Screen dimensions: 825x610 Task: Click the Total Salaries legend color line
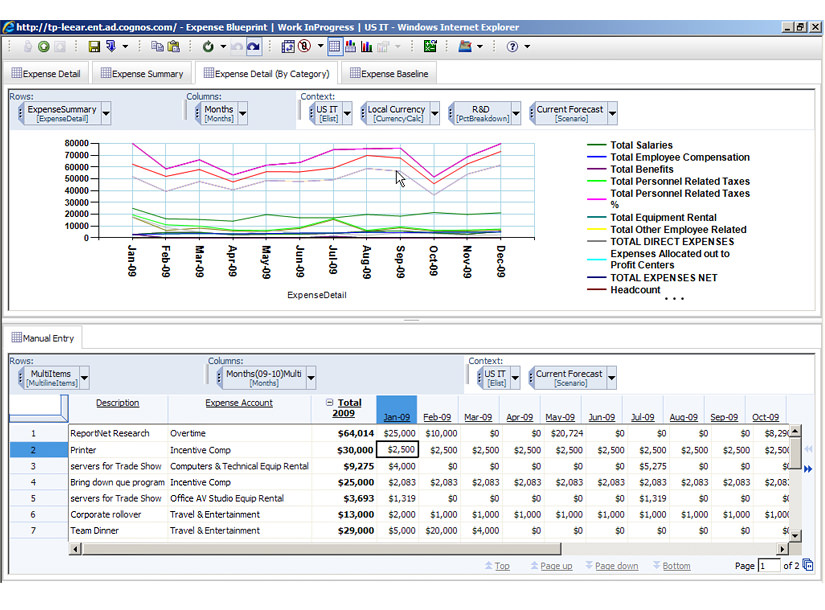tap(596, 145)
